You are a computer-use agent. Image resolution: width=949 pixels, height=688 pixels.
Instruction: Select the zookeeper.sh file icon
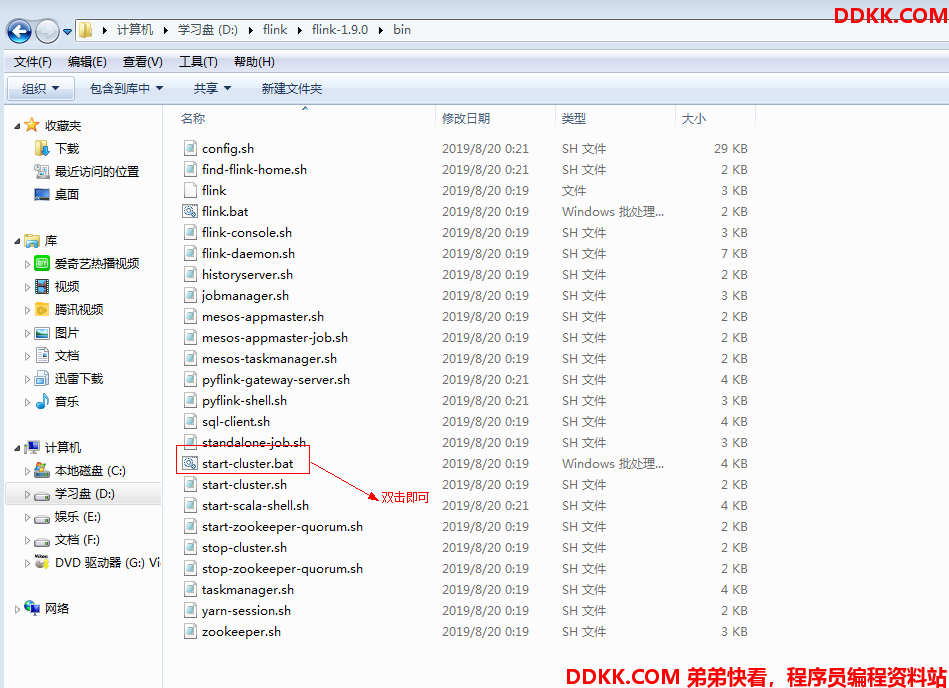coord(190,632)
